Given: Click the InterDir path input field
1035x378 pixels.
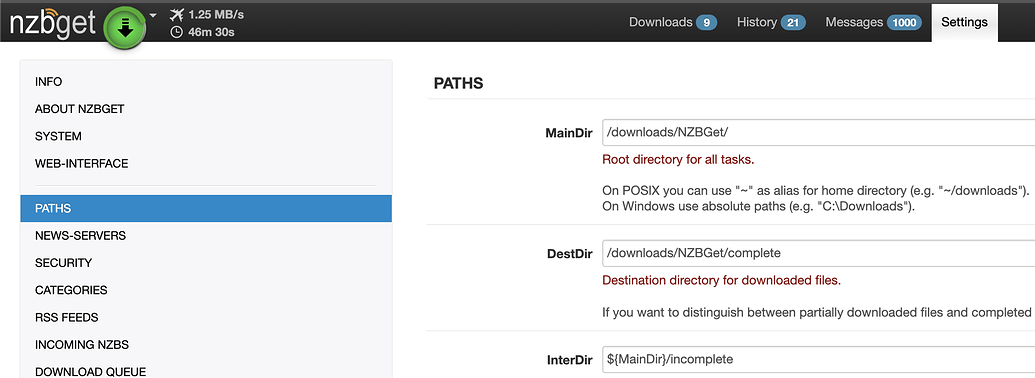Looking at the screenshot, I should [818, 360].
